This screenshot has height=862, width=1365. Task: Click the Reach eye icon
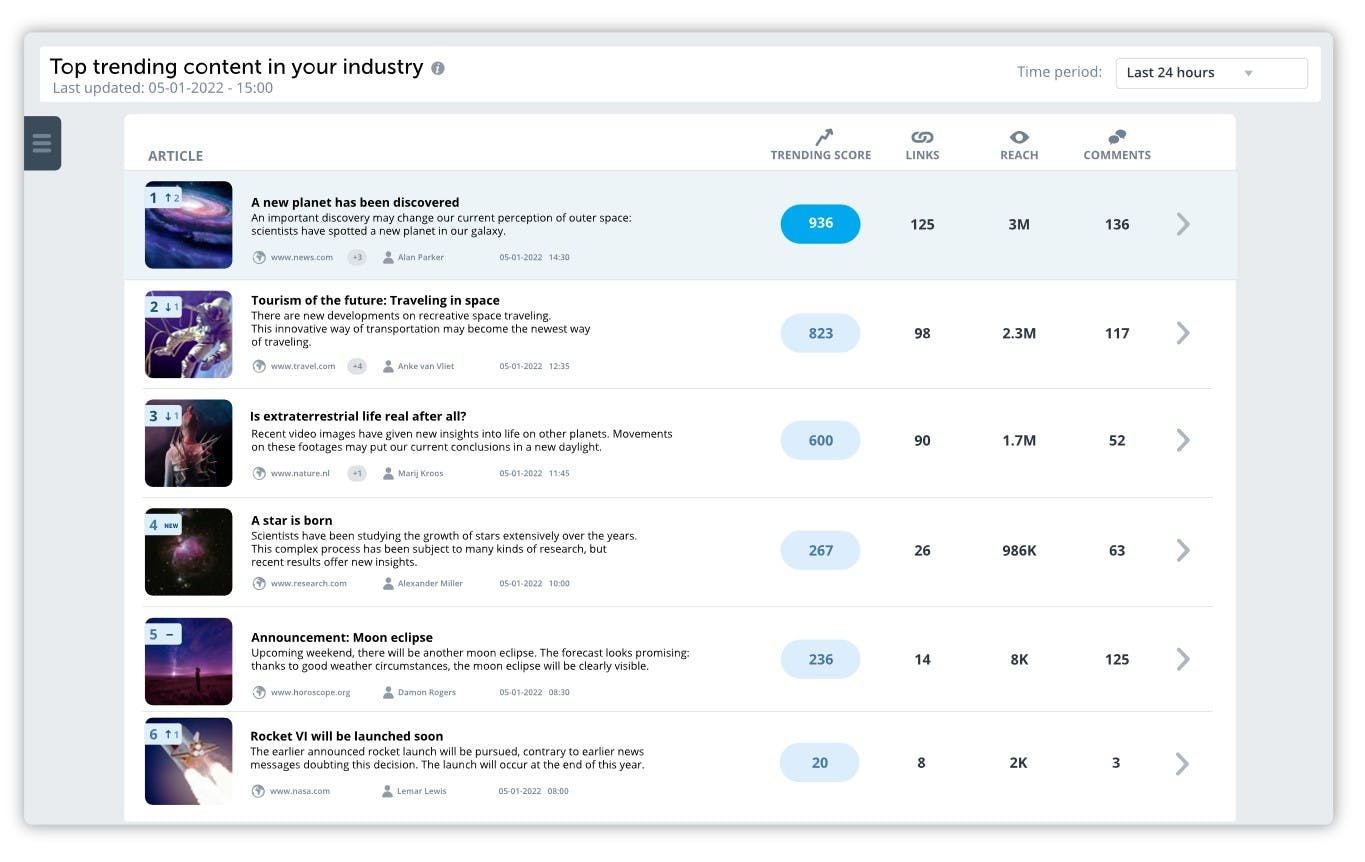(x=1019, y=137)
